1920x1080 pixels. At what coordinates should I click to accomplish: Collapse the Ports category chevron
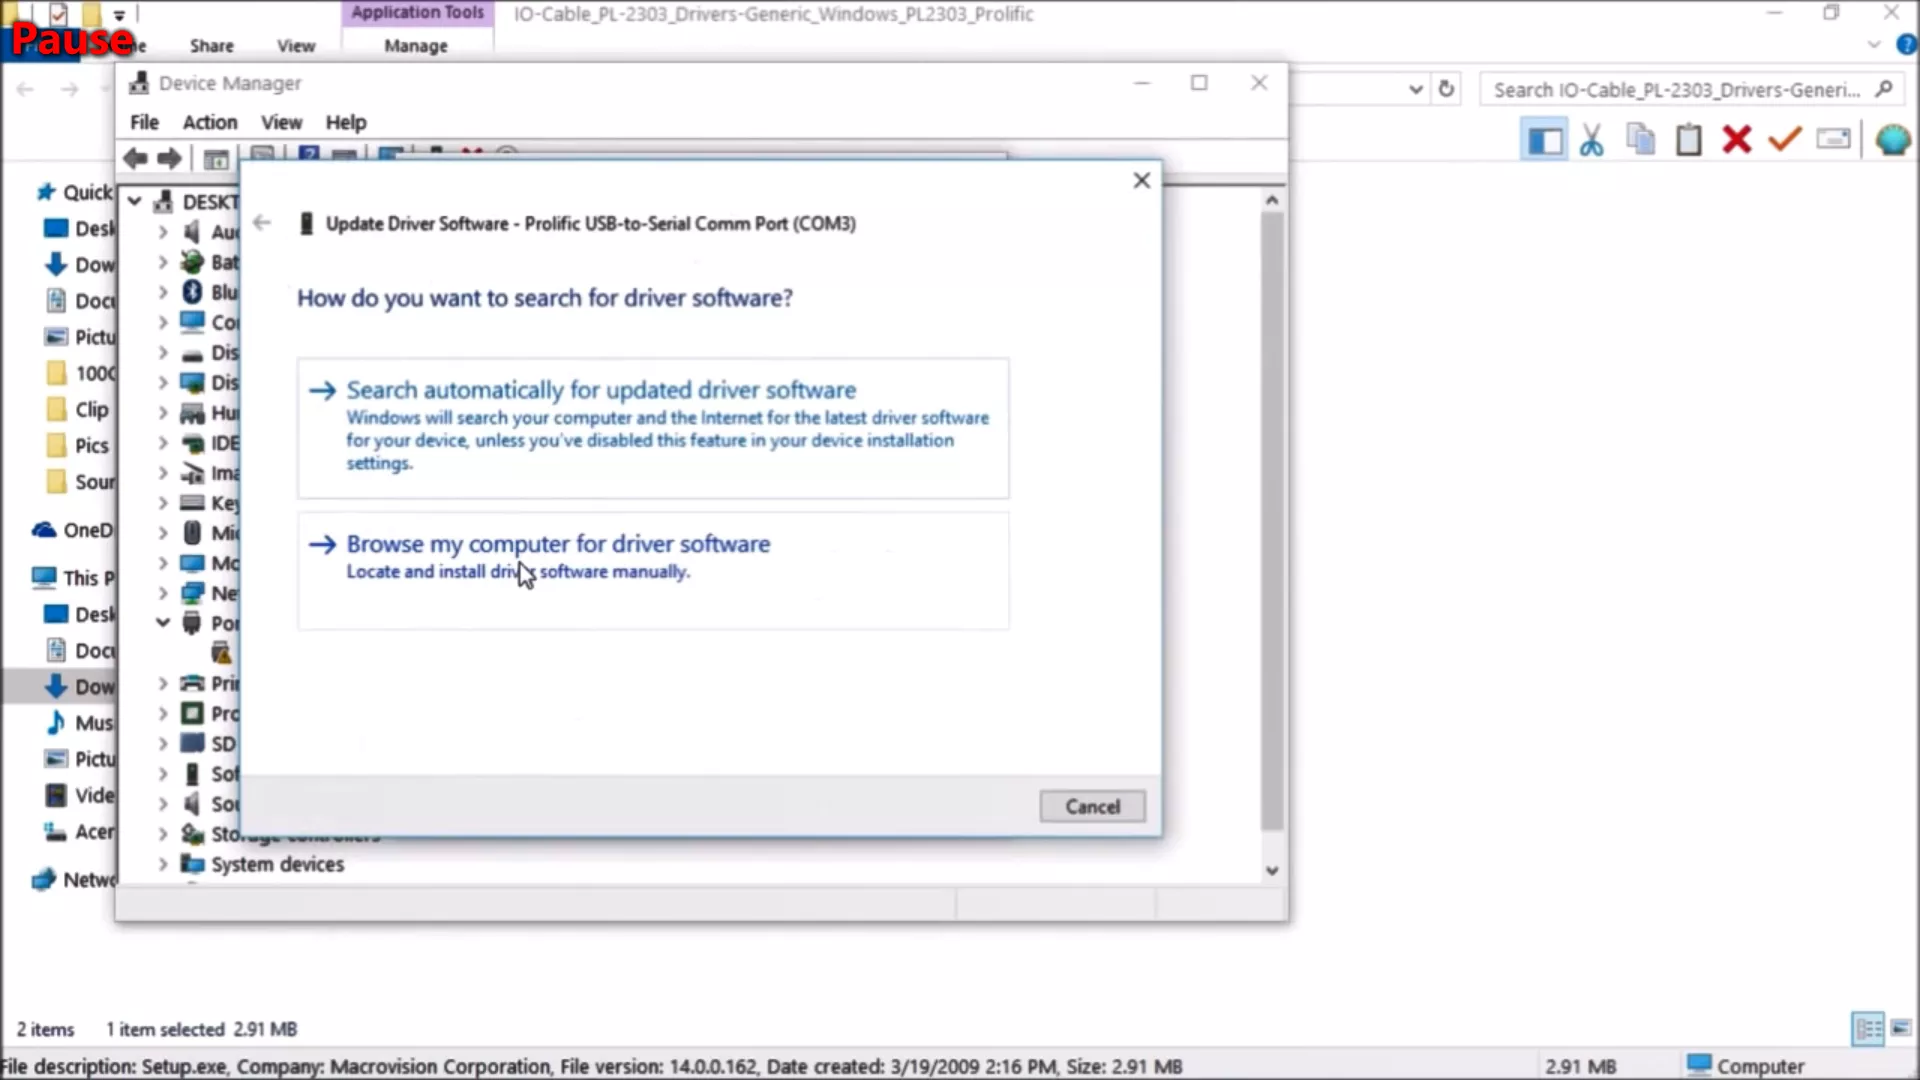(162, 622)
